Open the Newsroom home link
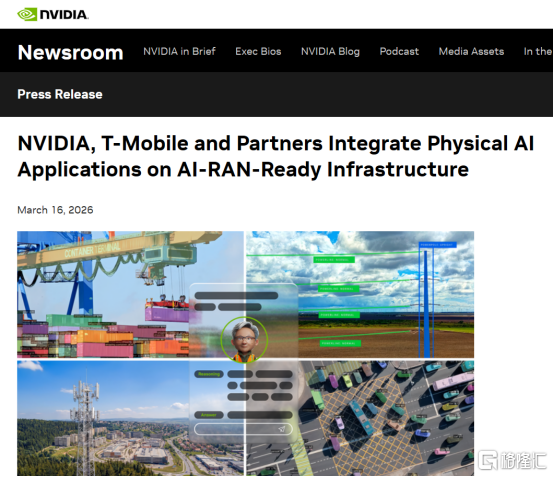The height and width of the screenshot is (477, 553). pos(71,52)
